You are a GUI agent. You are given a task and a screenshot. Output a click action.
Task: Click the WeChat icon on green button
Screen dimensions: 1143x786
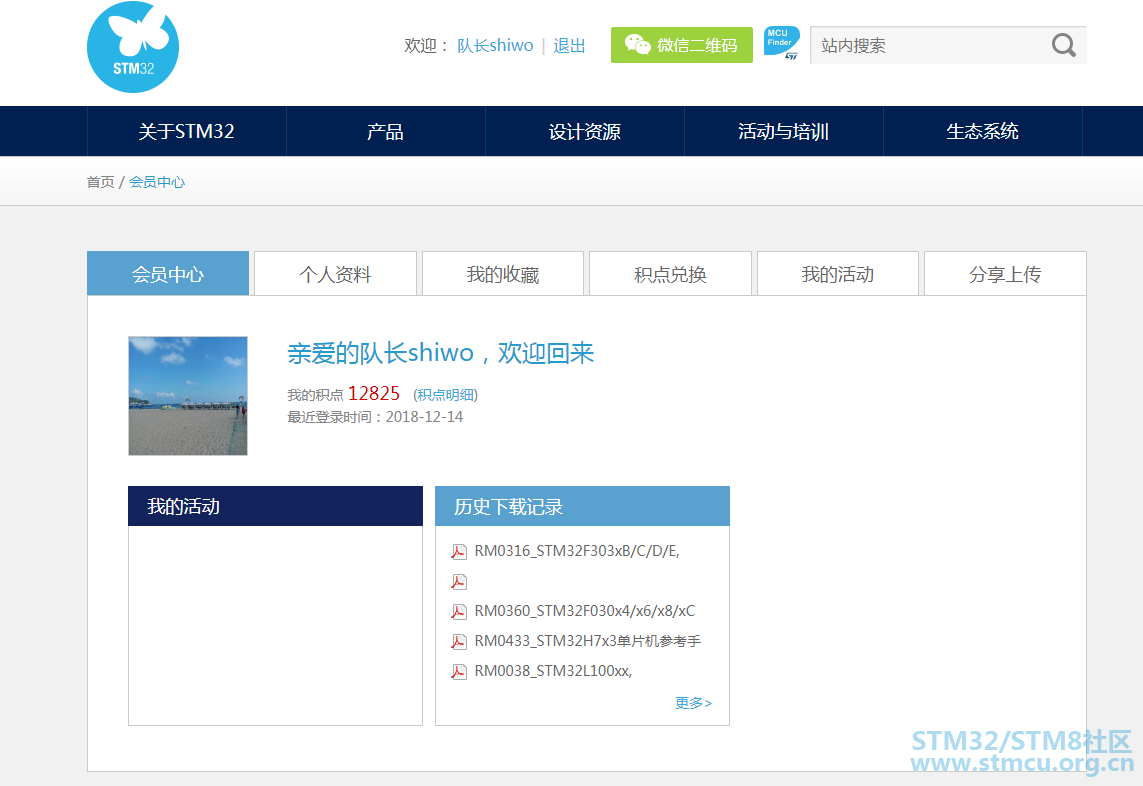point(637,44)
